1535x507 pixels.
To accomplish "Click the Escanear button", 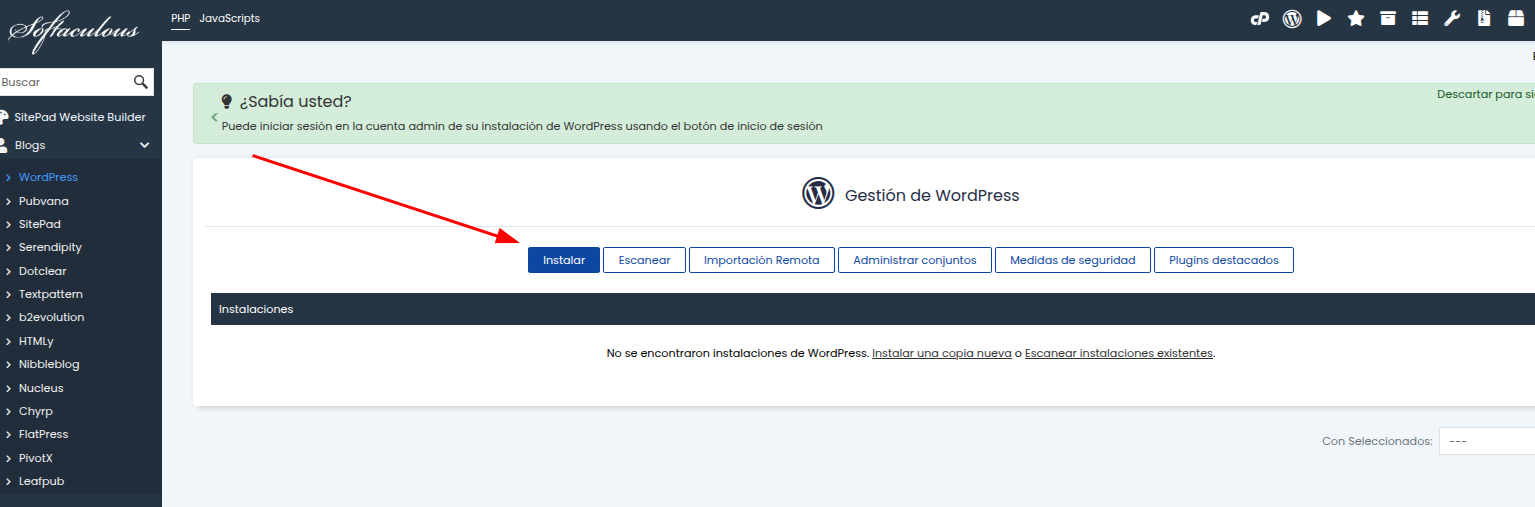I will (644, 260).
